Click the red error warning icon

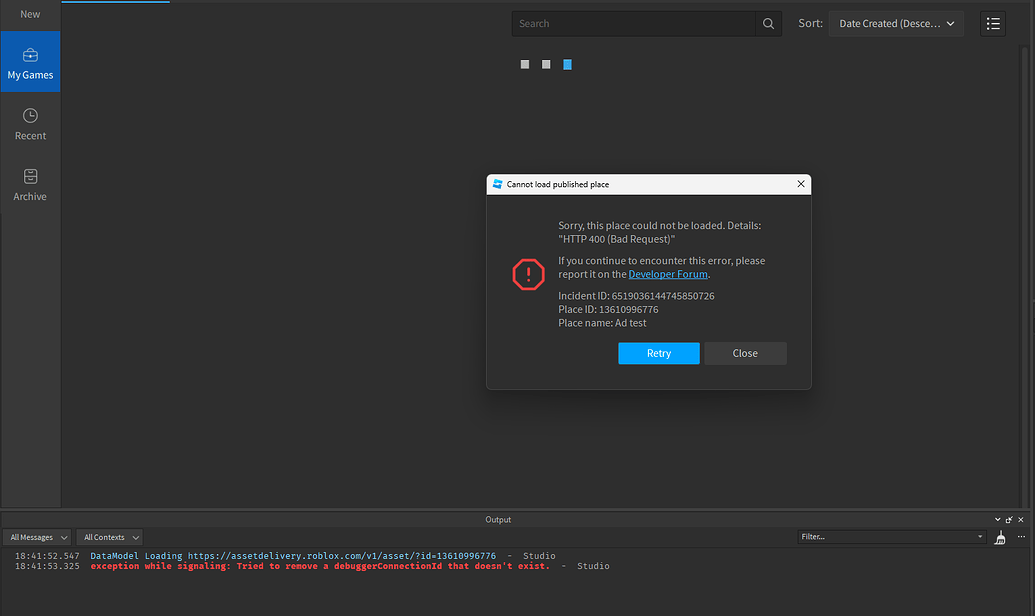(x=529, y=274)
